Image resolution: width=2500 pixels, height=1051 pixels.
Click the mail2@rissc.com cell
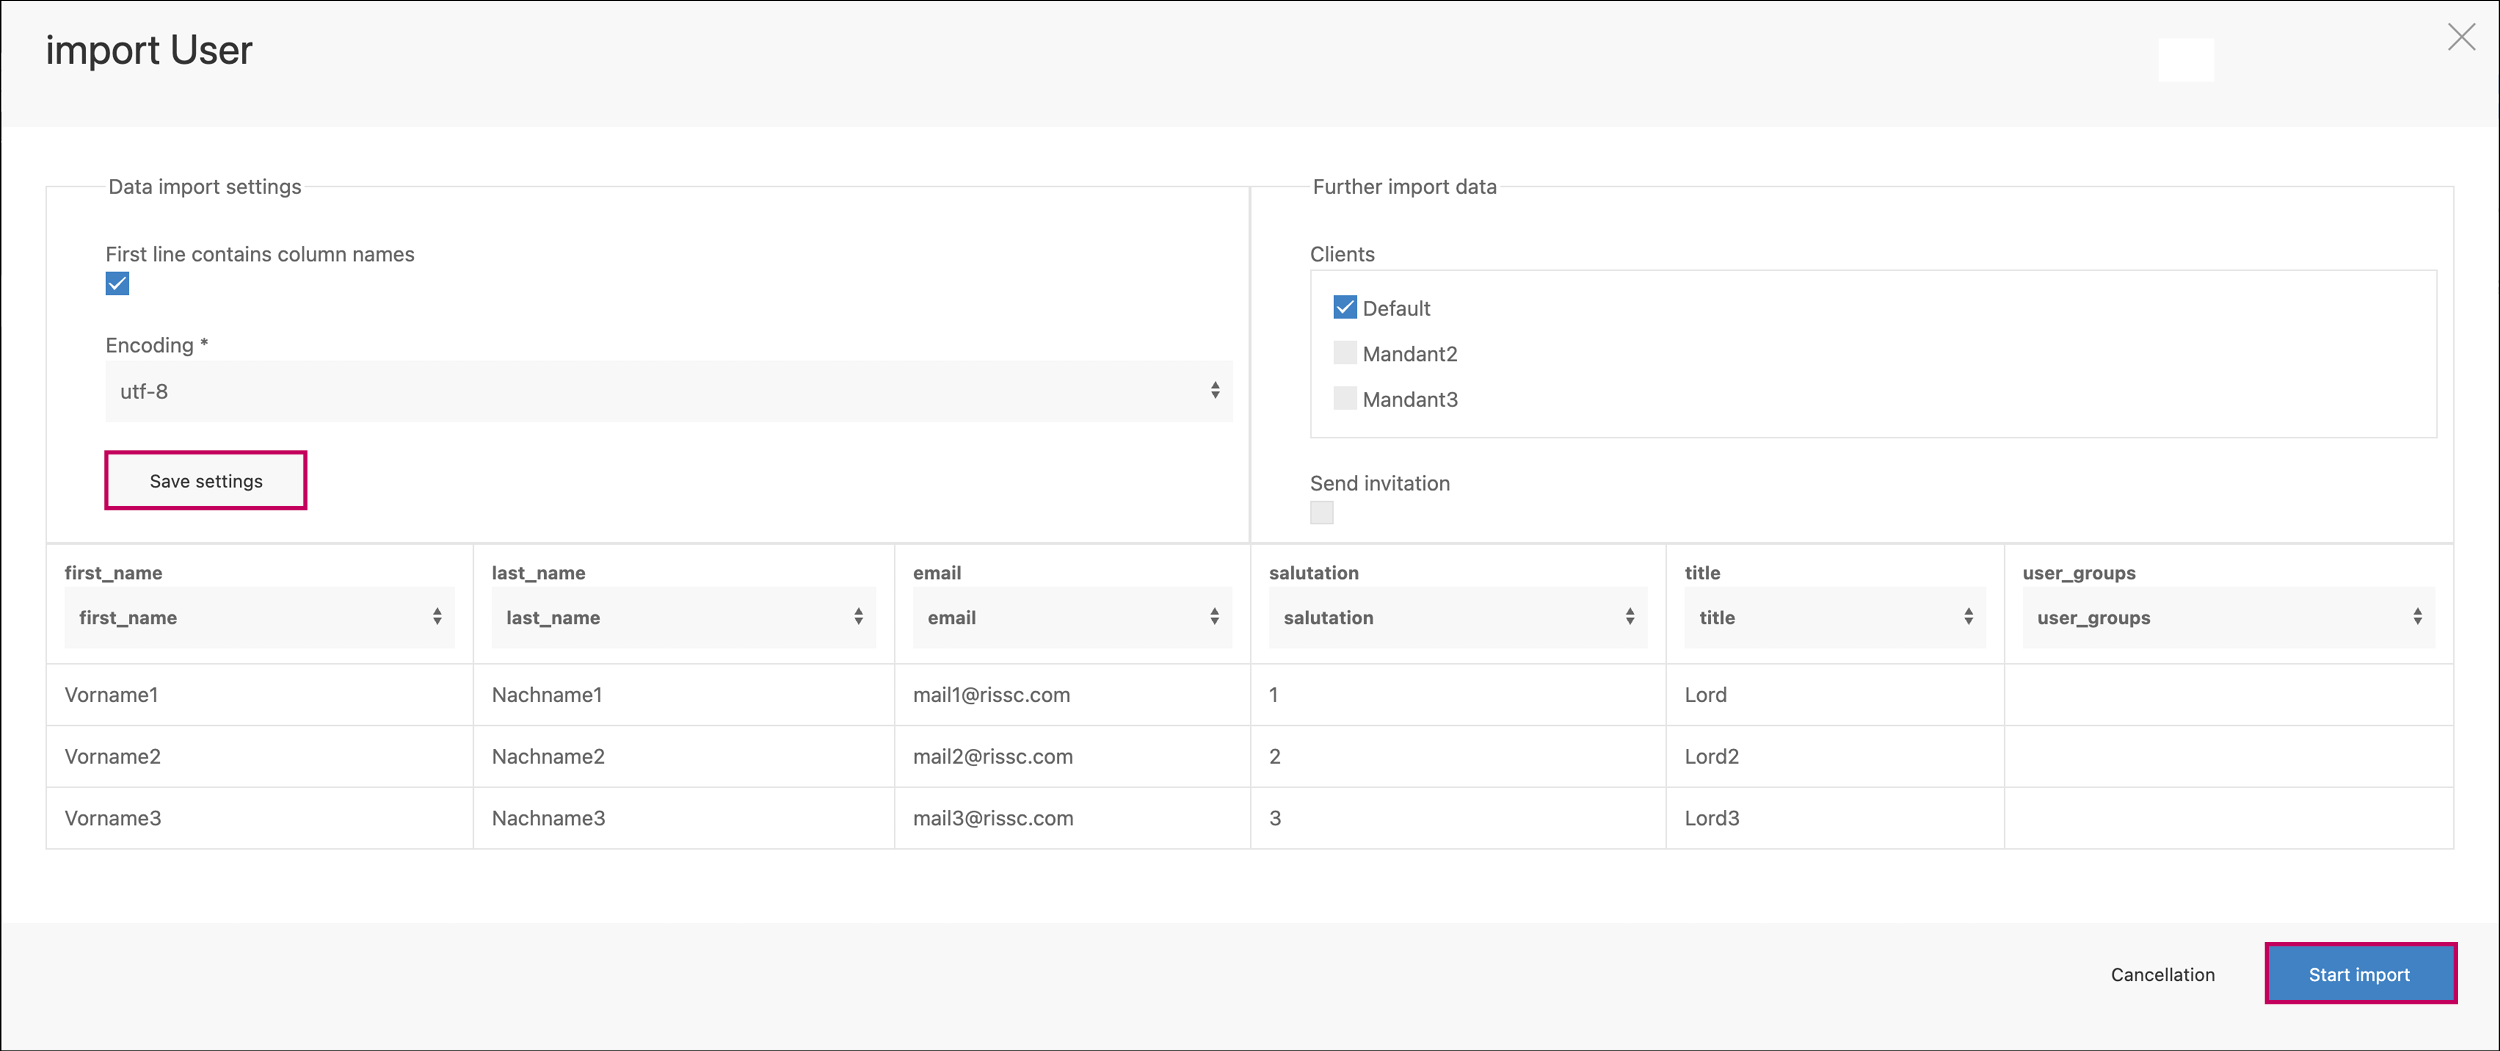click(x=992, y=757)
